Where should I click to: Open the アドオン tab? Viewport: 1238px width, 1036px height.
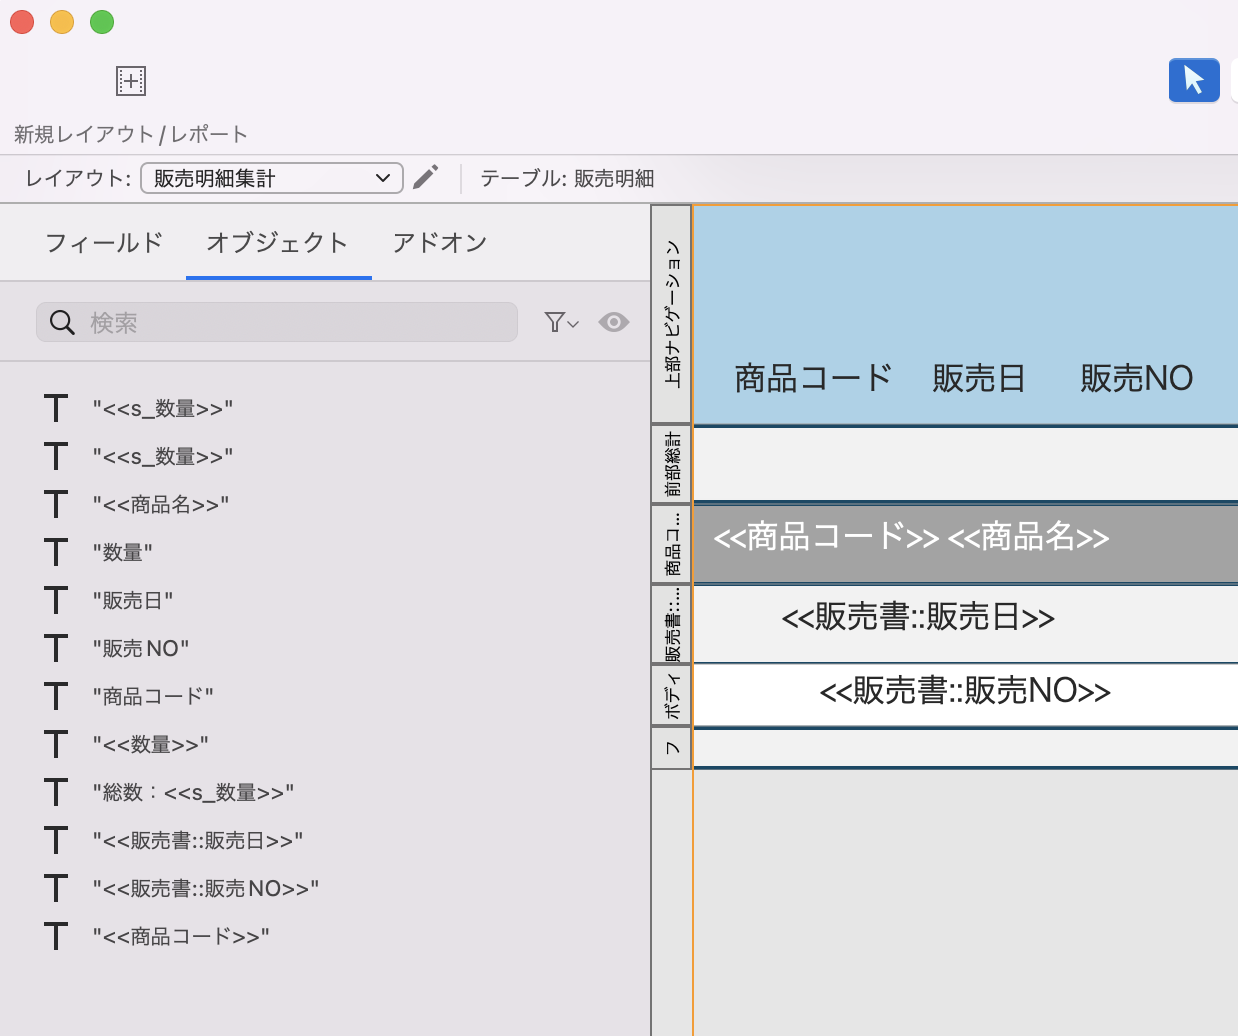point(440,242)
